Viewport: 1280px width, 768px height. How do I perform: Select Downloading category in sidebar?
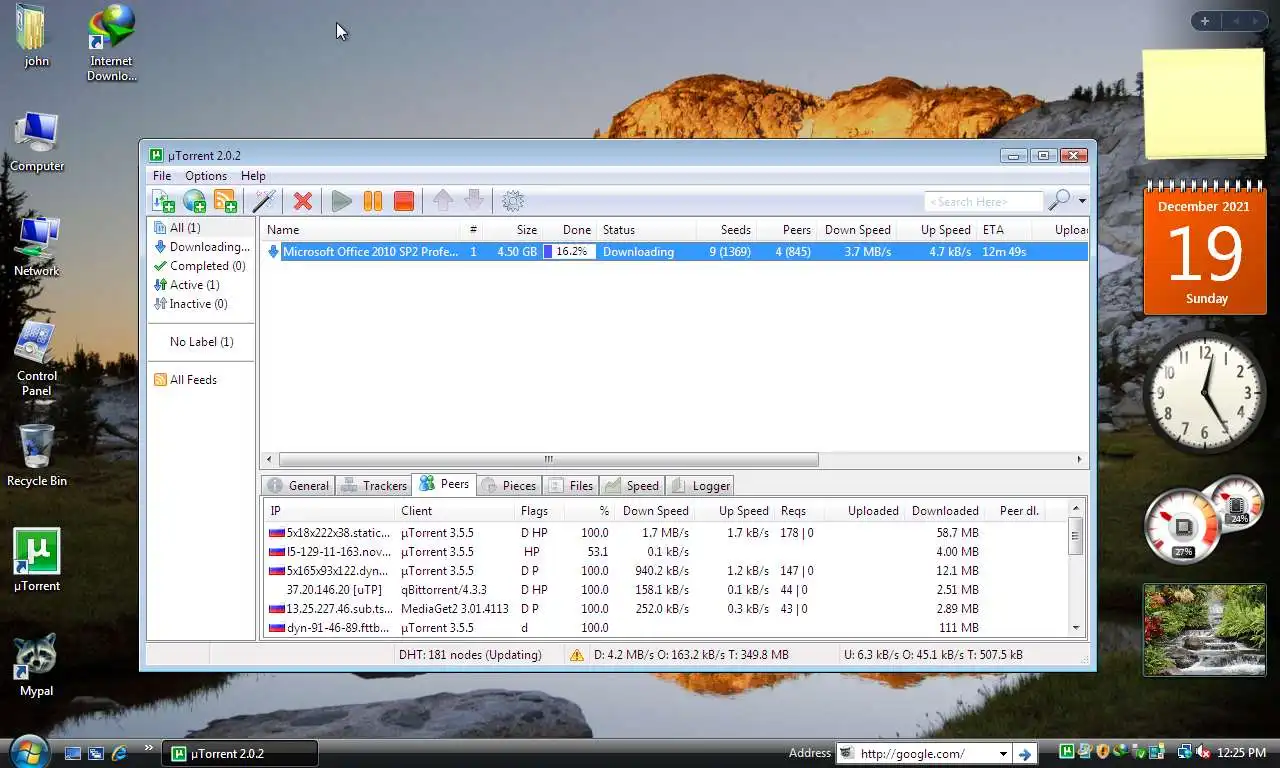click(x=201, y=247)
